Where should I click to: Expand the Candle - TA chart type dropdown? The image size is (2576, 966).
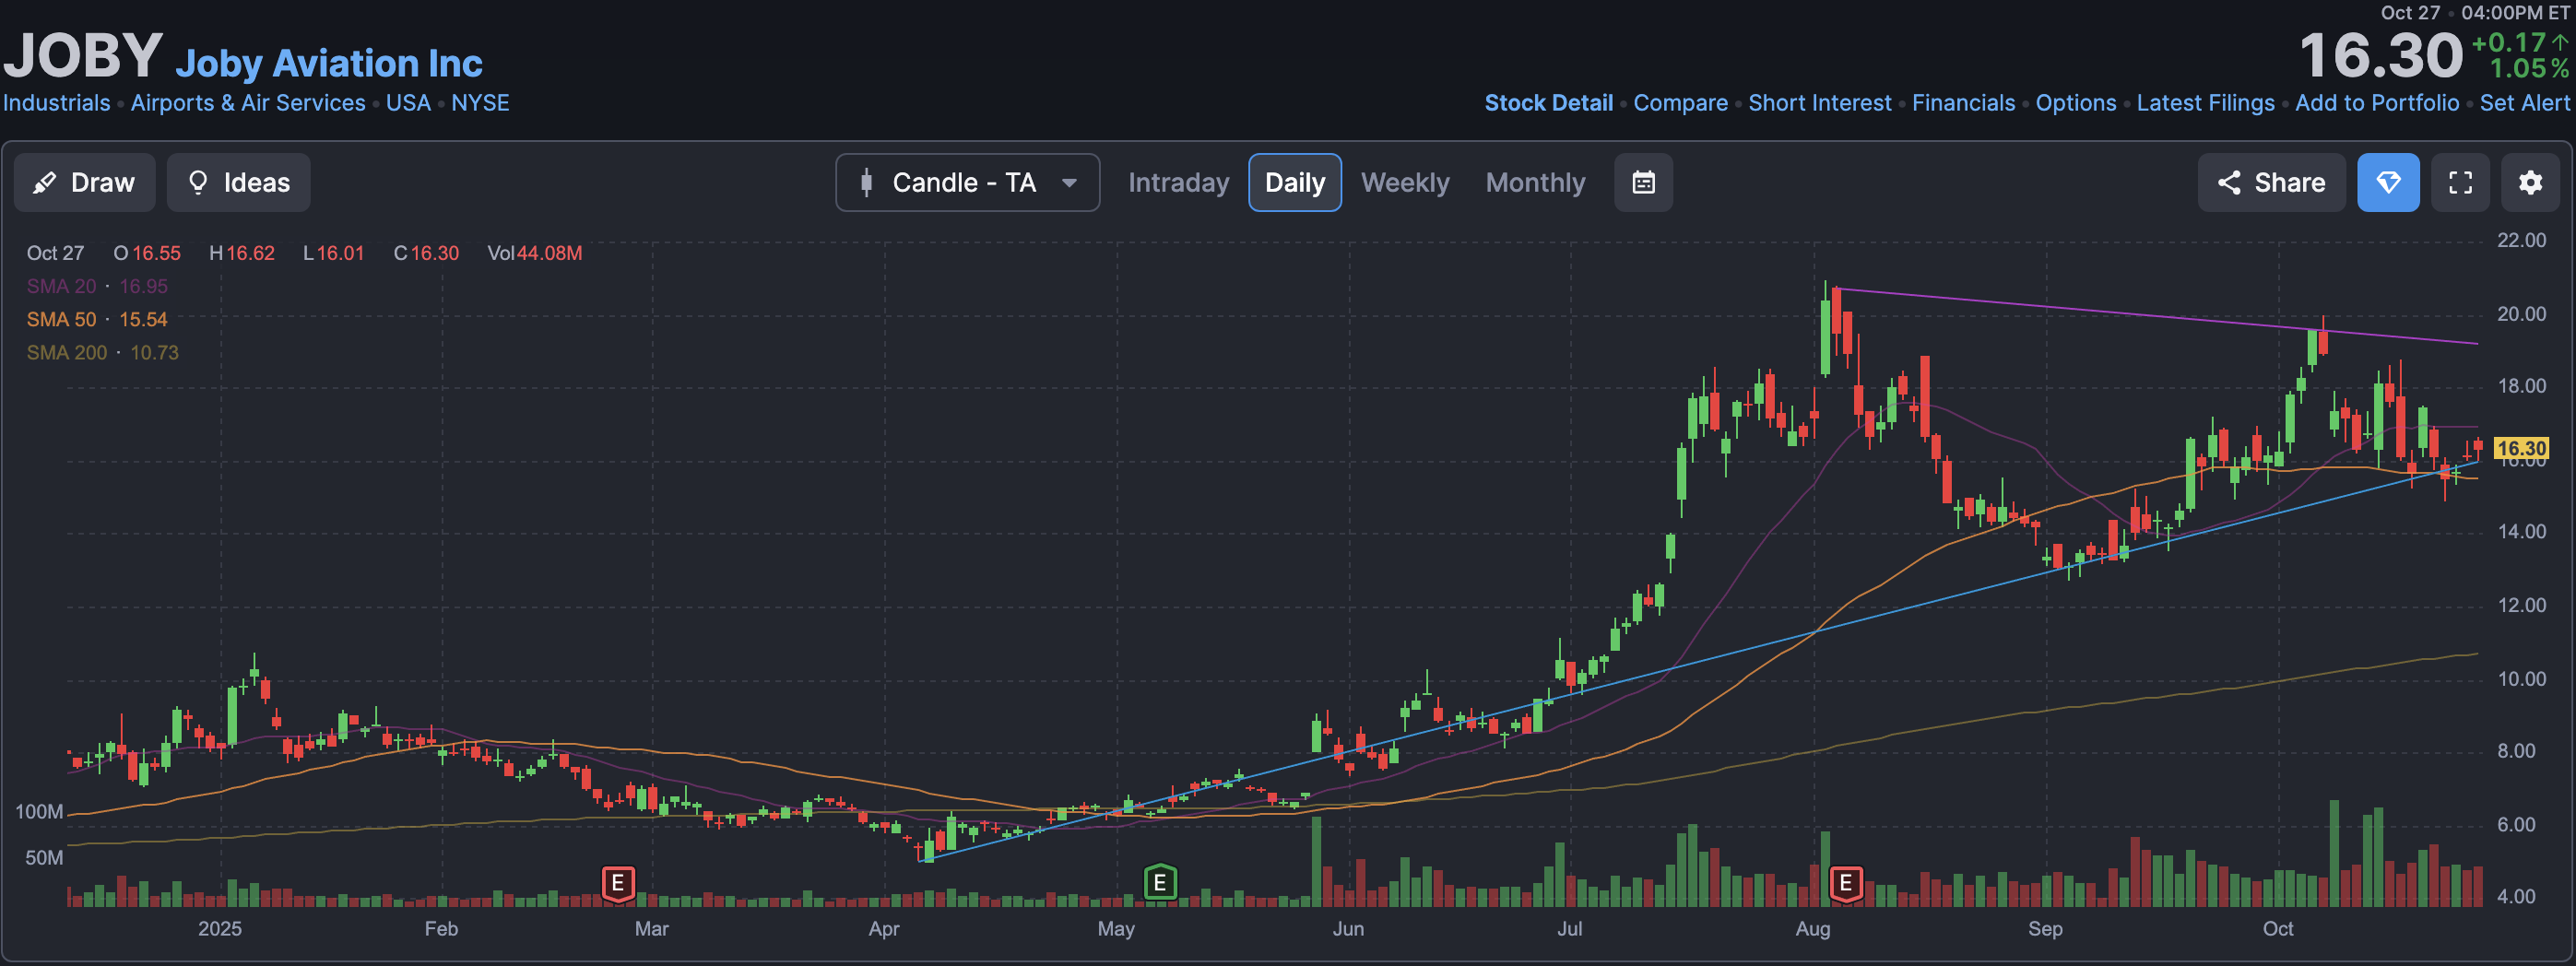[967, 182]
